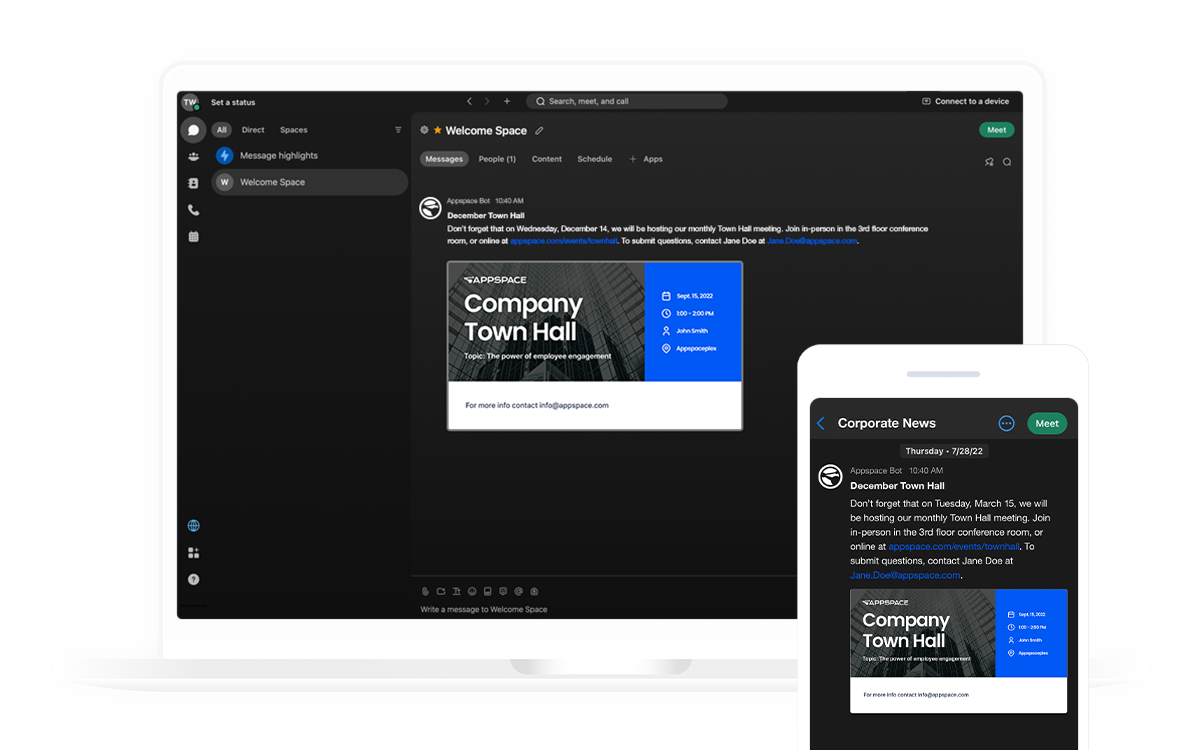Open the Teams icon in sidebar
This screenshot has width=1200, height=750.
(193, 157)
